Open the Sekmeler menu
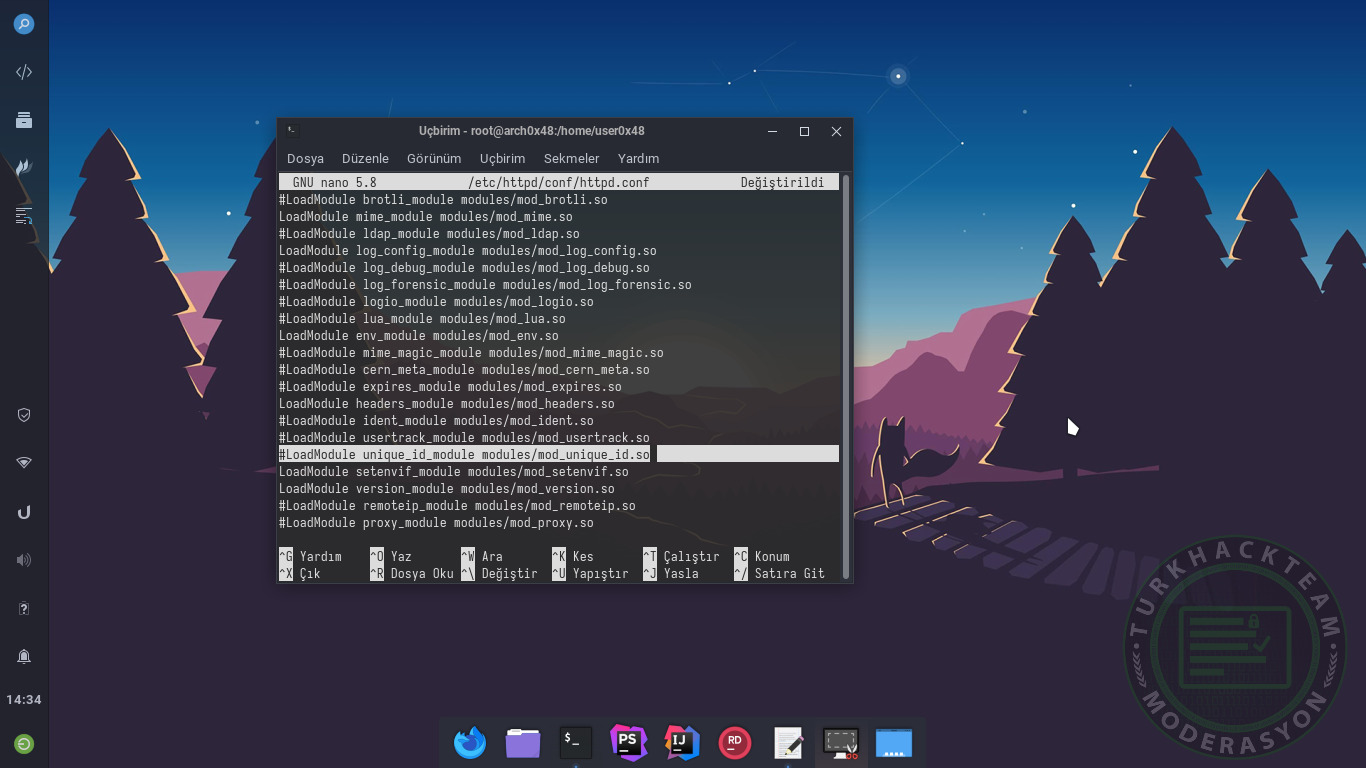The width and height of the screenshot is (1366, 768). [x=572, y=158]
